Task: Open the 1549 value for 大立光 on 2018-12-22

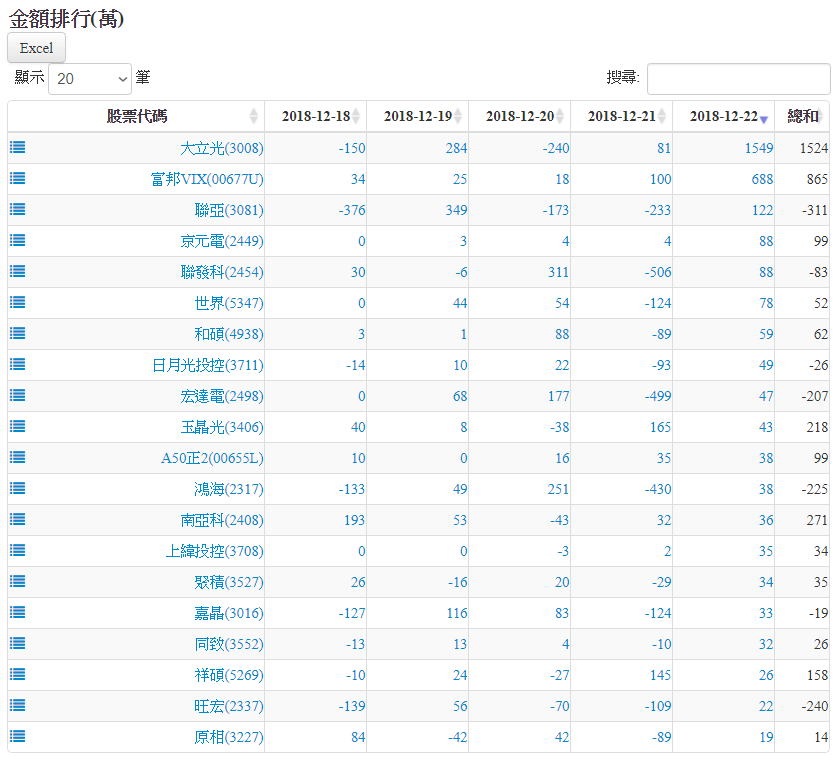Action: point(758,148)
